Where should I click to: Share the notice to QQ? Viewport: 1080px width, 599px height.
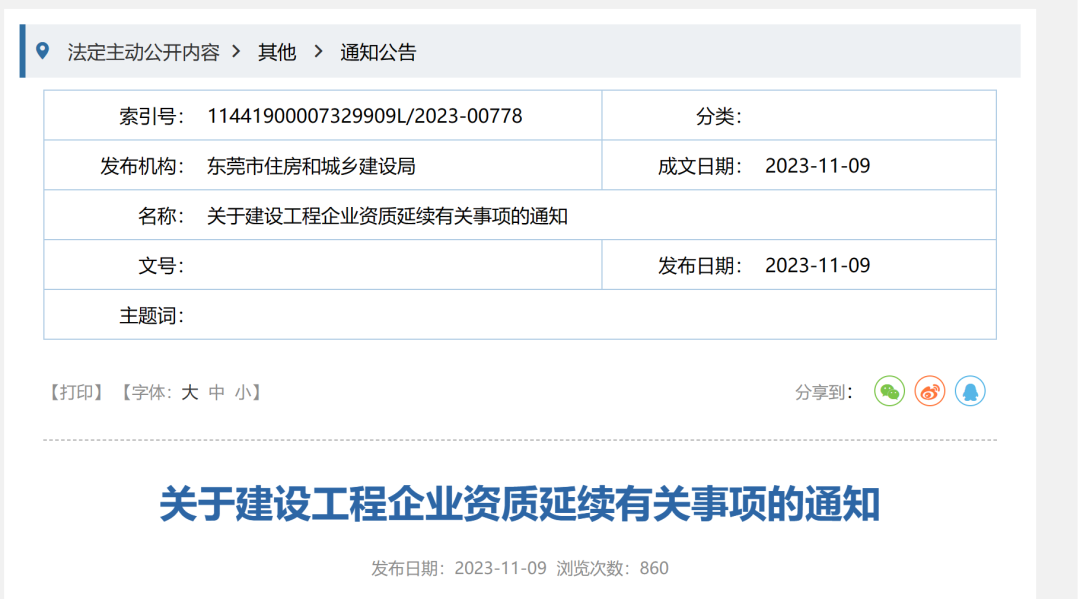tap(970, 392)
